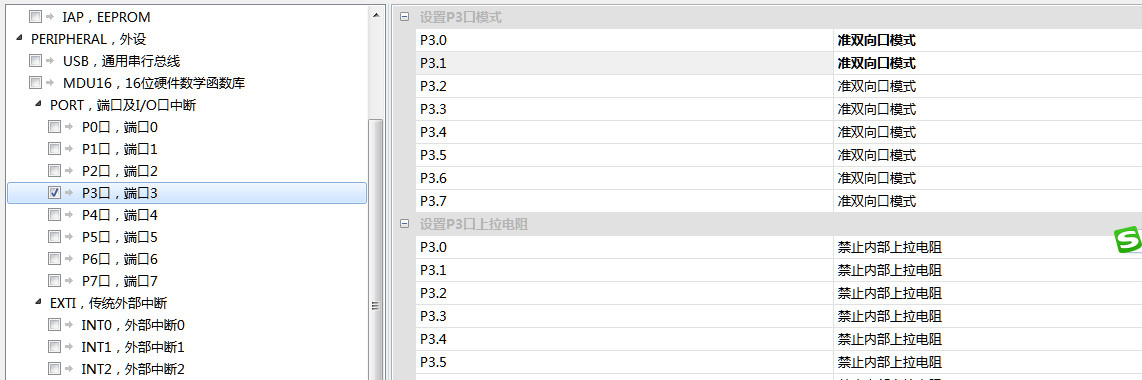This screenshot has height=380, width=1142.
Task: Click the green Sogou input method icon
Action: pyautogui.click(x=1129, y=240)
